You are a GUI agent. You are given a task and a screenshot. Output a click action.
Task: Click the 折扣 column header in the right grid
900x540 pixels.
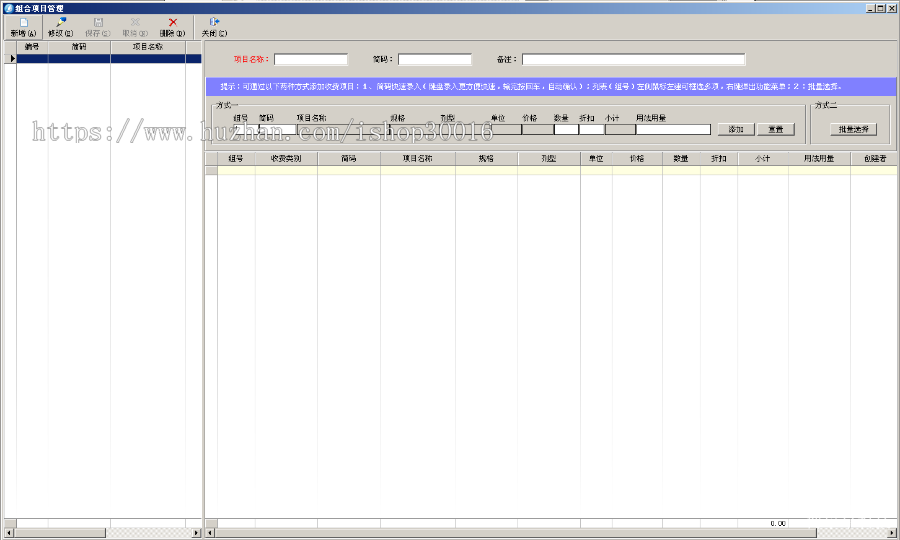pyautogui.click(x=719, y=158)
